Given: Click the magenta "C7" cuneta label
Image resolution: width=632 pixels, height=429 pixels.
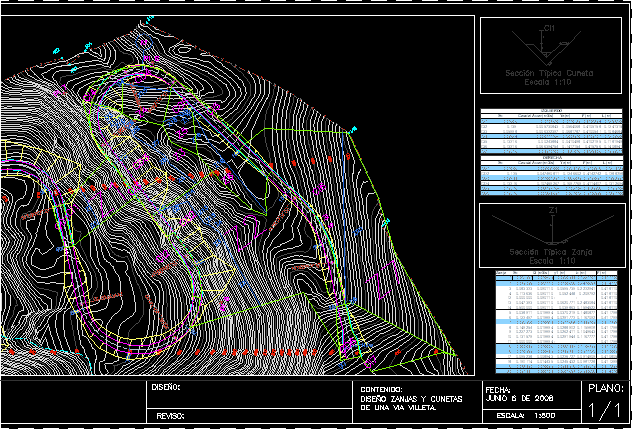Looking at the screenshot, I should click(x=371, y=362).
